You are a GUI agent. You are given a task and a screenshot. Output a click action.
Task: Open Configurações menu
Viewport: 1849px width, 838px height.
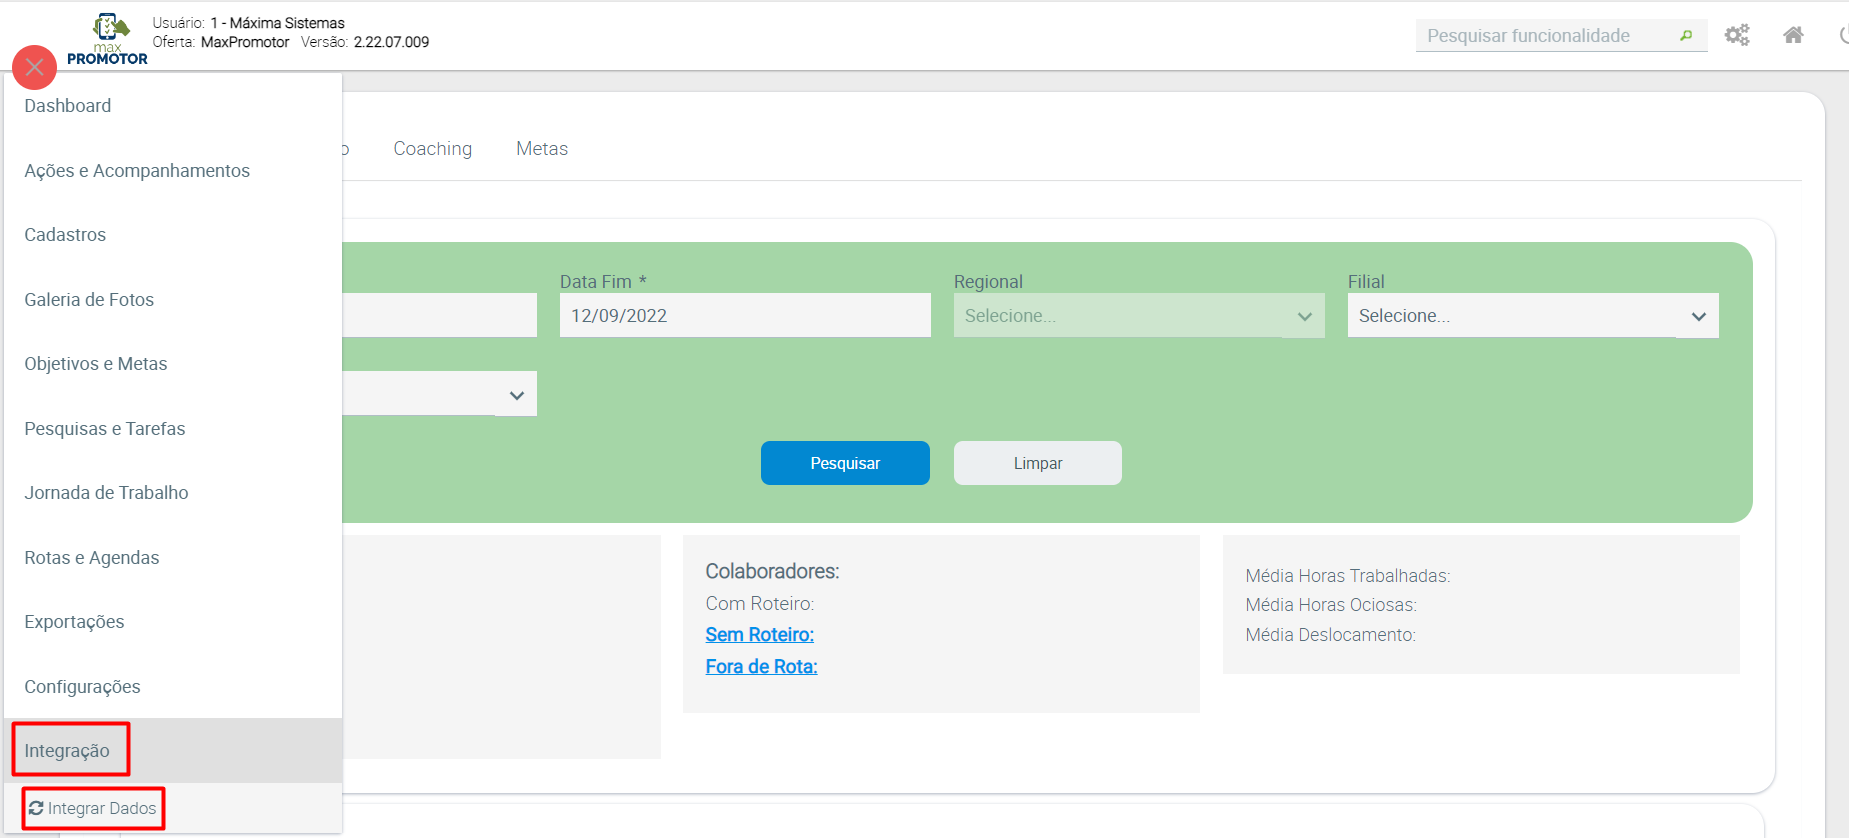[173, 687]
